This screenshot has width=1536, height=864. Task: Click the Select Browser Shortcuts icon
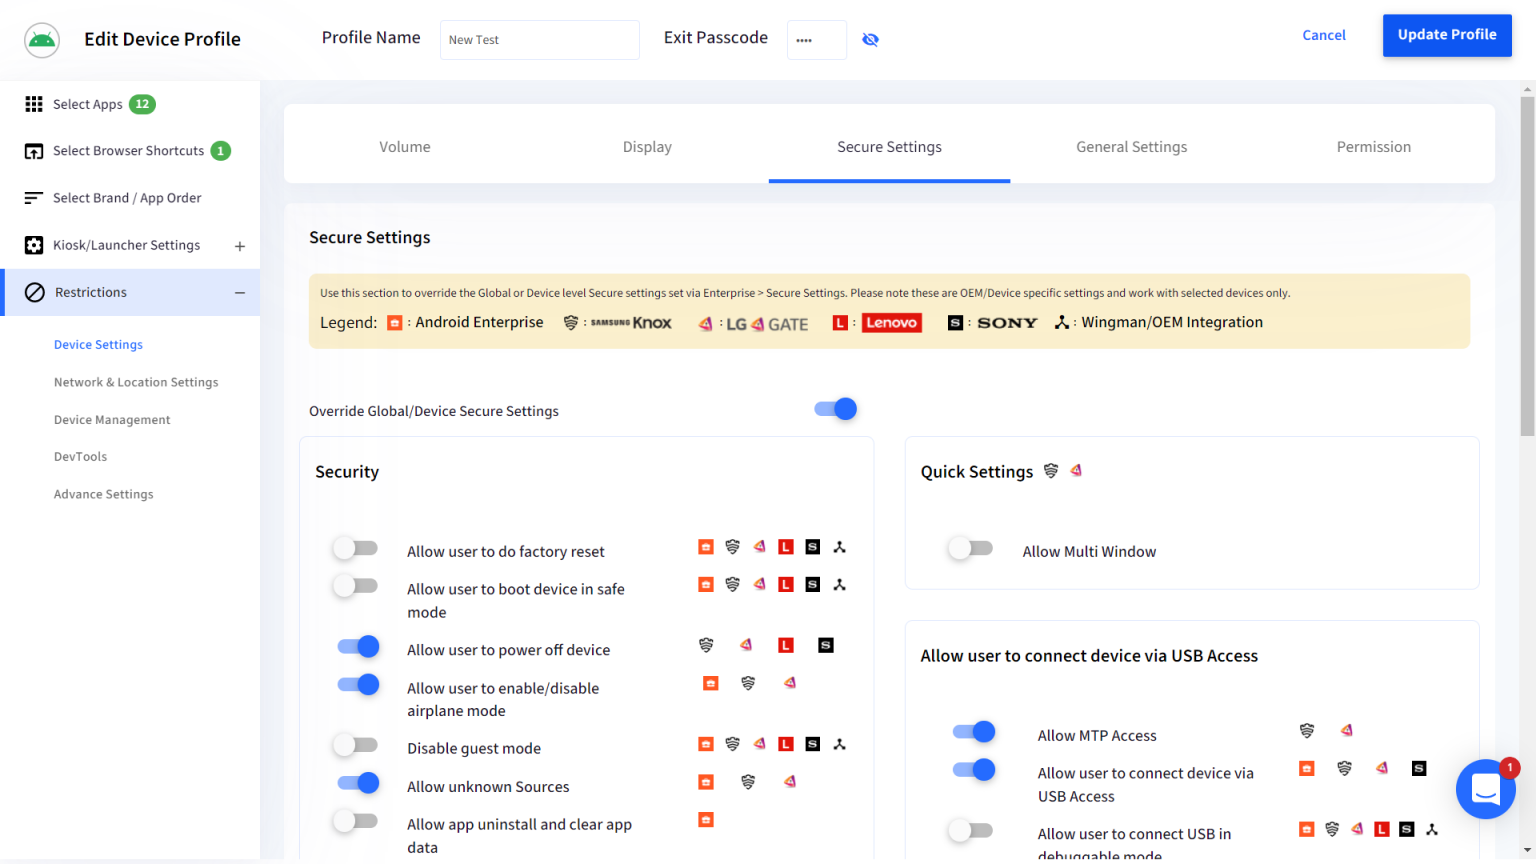pos(34,151)
